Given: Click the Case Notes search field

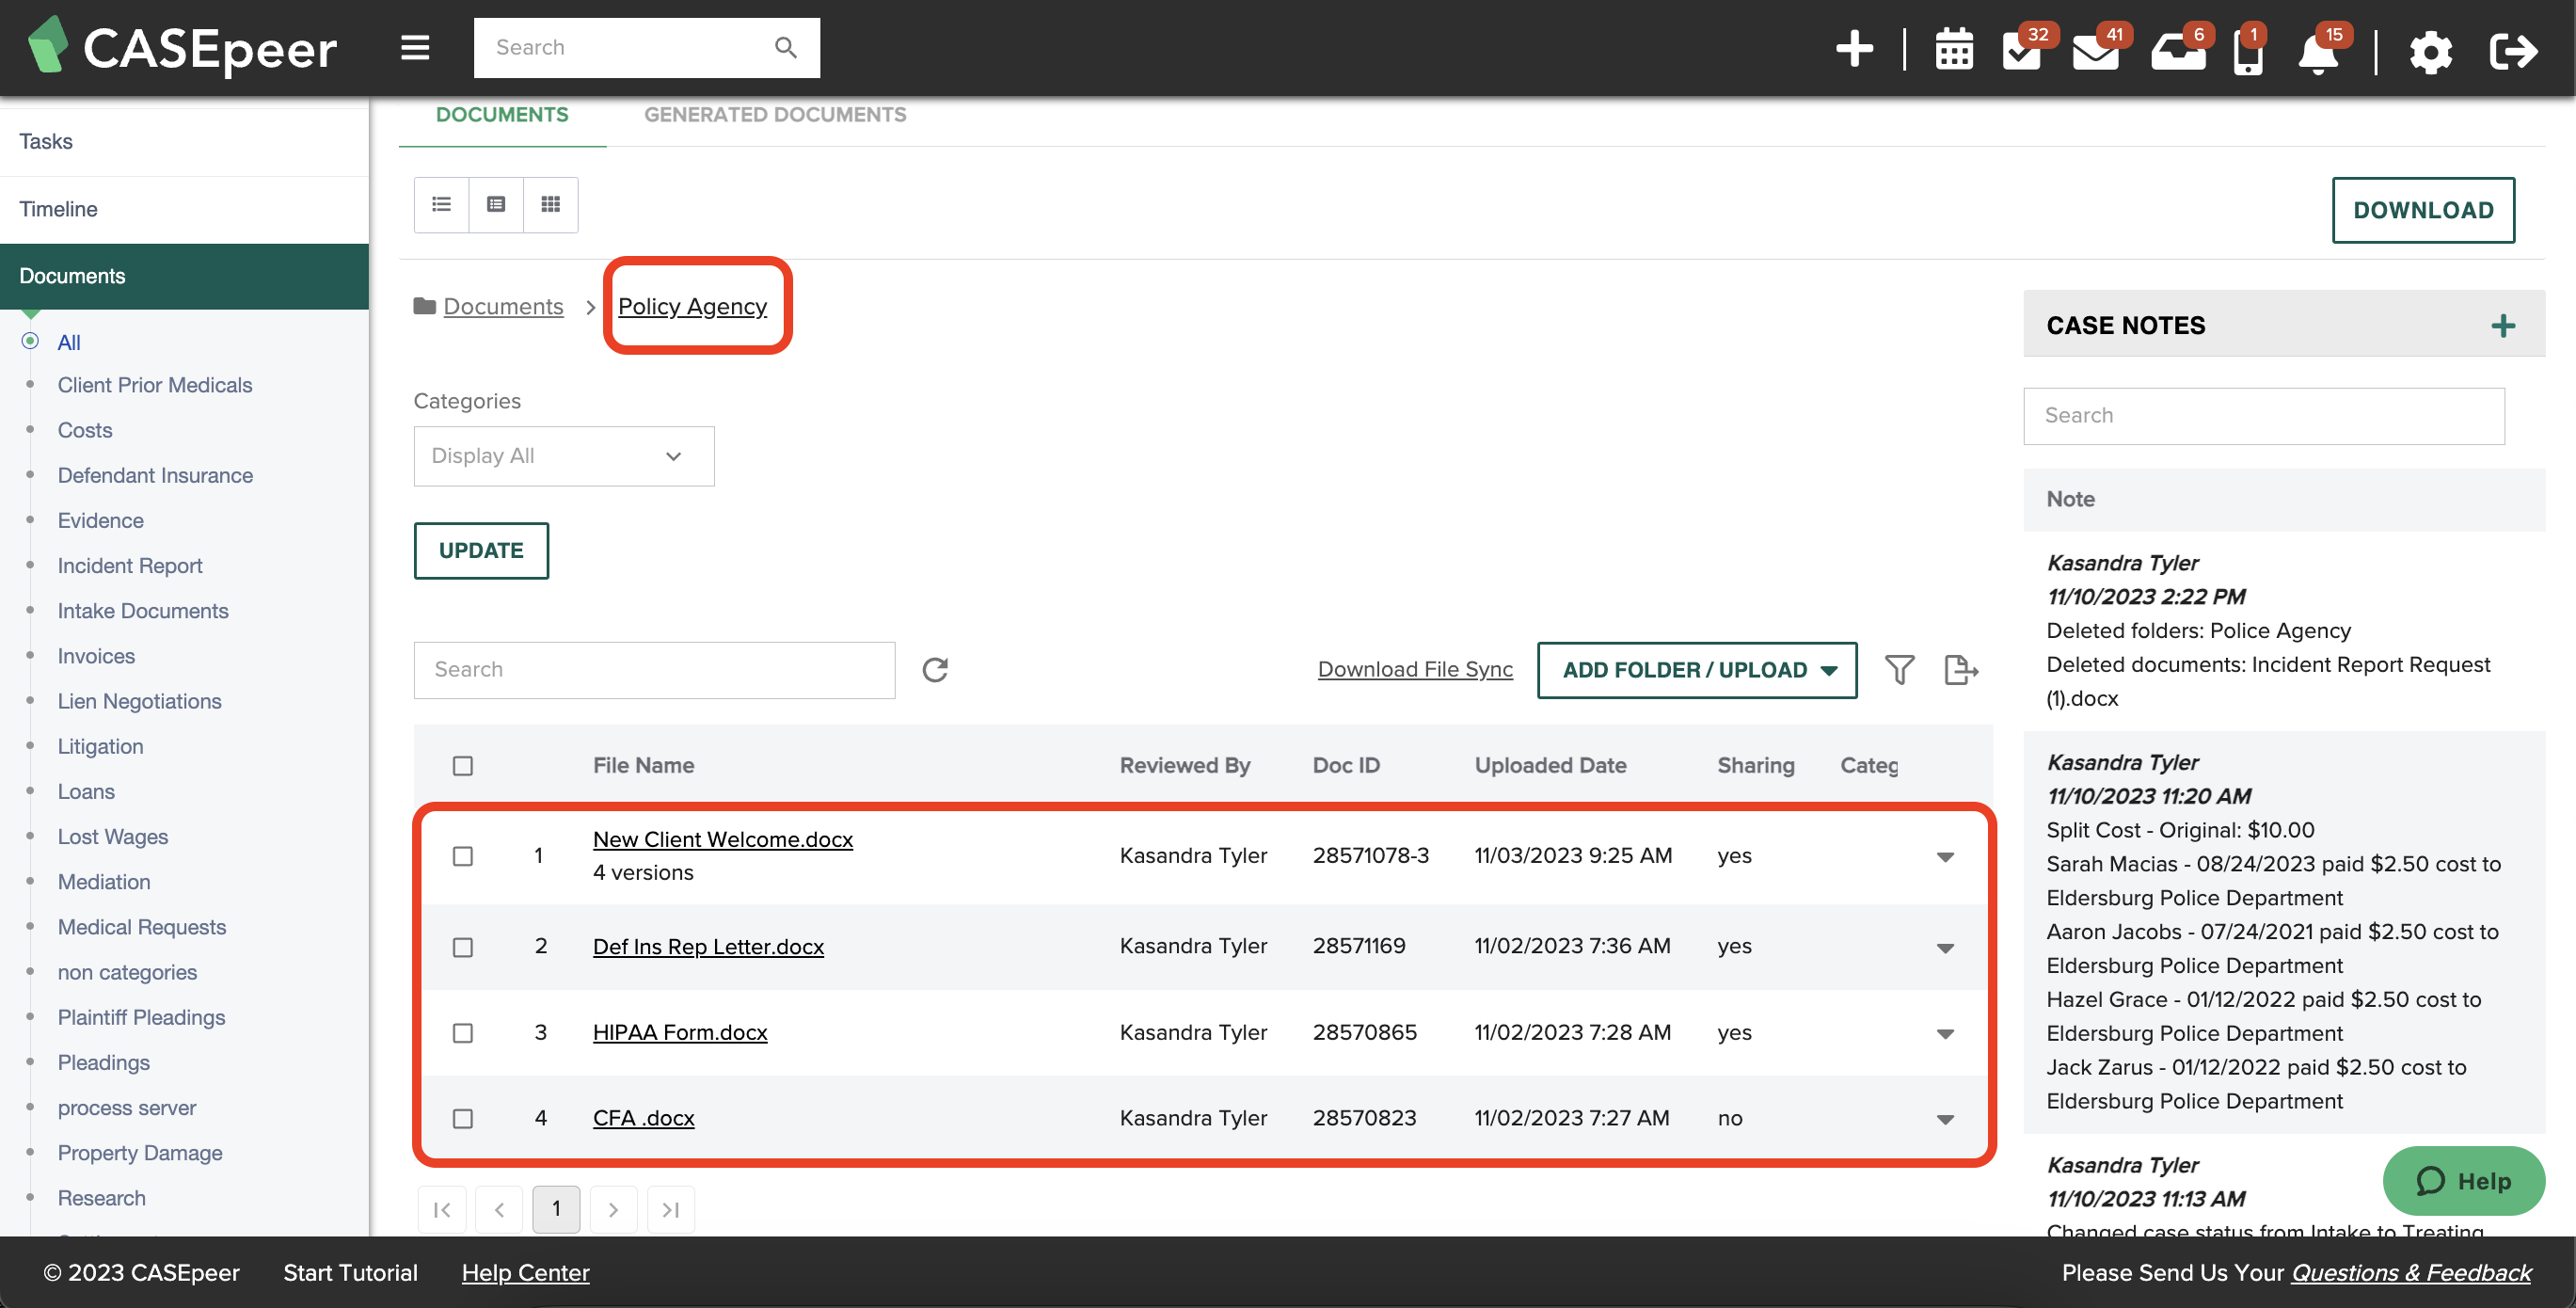Looking at the screenshot, I should click(x=2264, y=415).
